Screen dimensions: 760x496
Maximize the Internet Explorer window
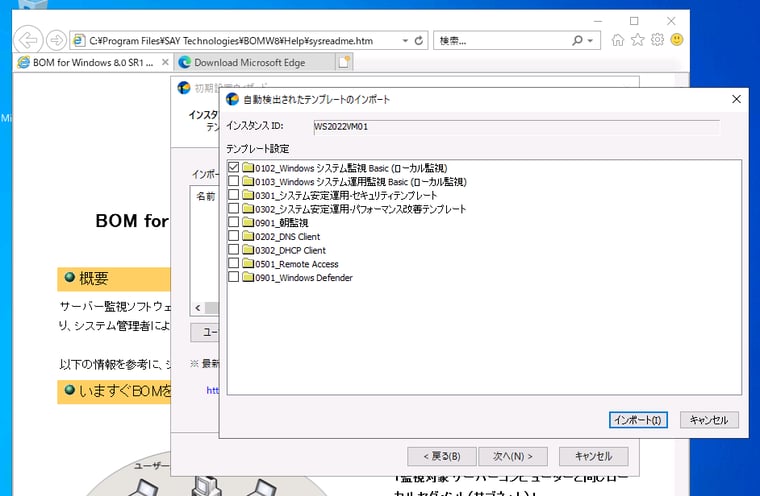634,21
